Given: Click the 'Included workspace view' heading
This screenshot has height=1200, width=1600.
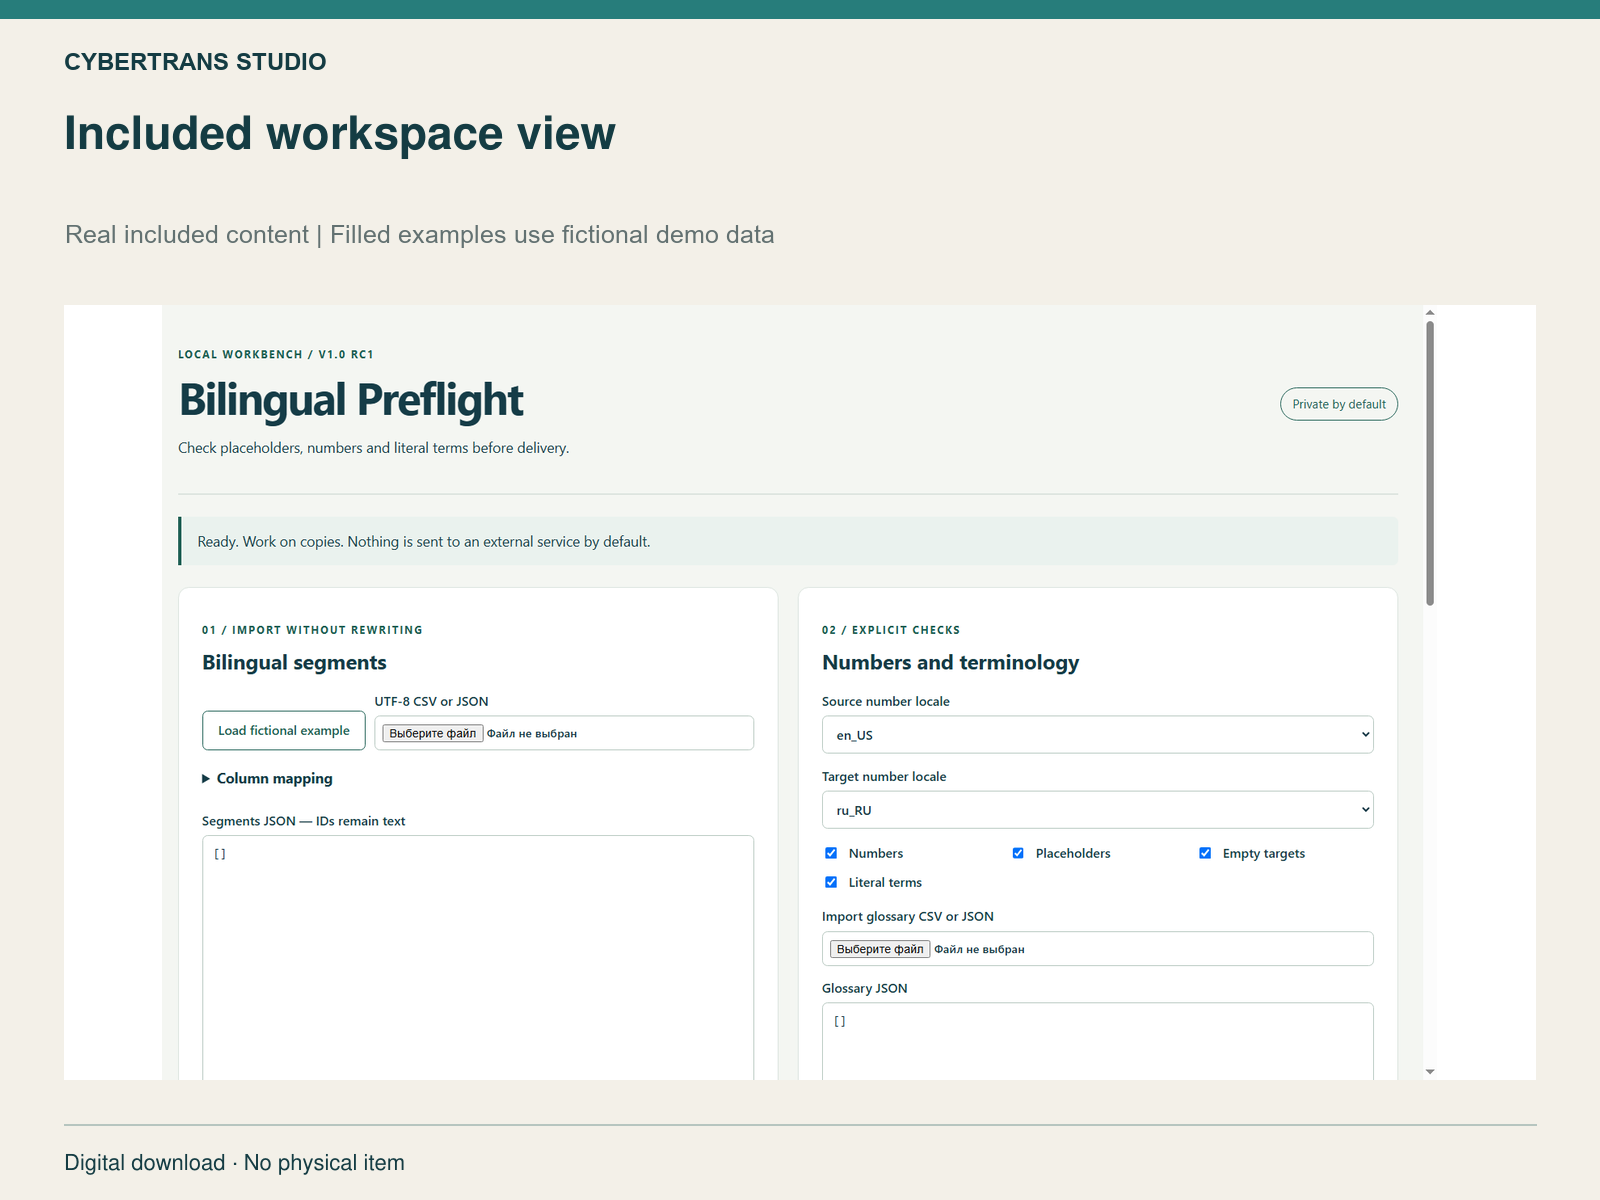Looking at the screenshot, I should pos(340,134).
